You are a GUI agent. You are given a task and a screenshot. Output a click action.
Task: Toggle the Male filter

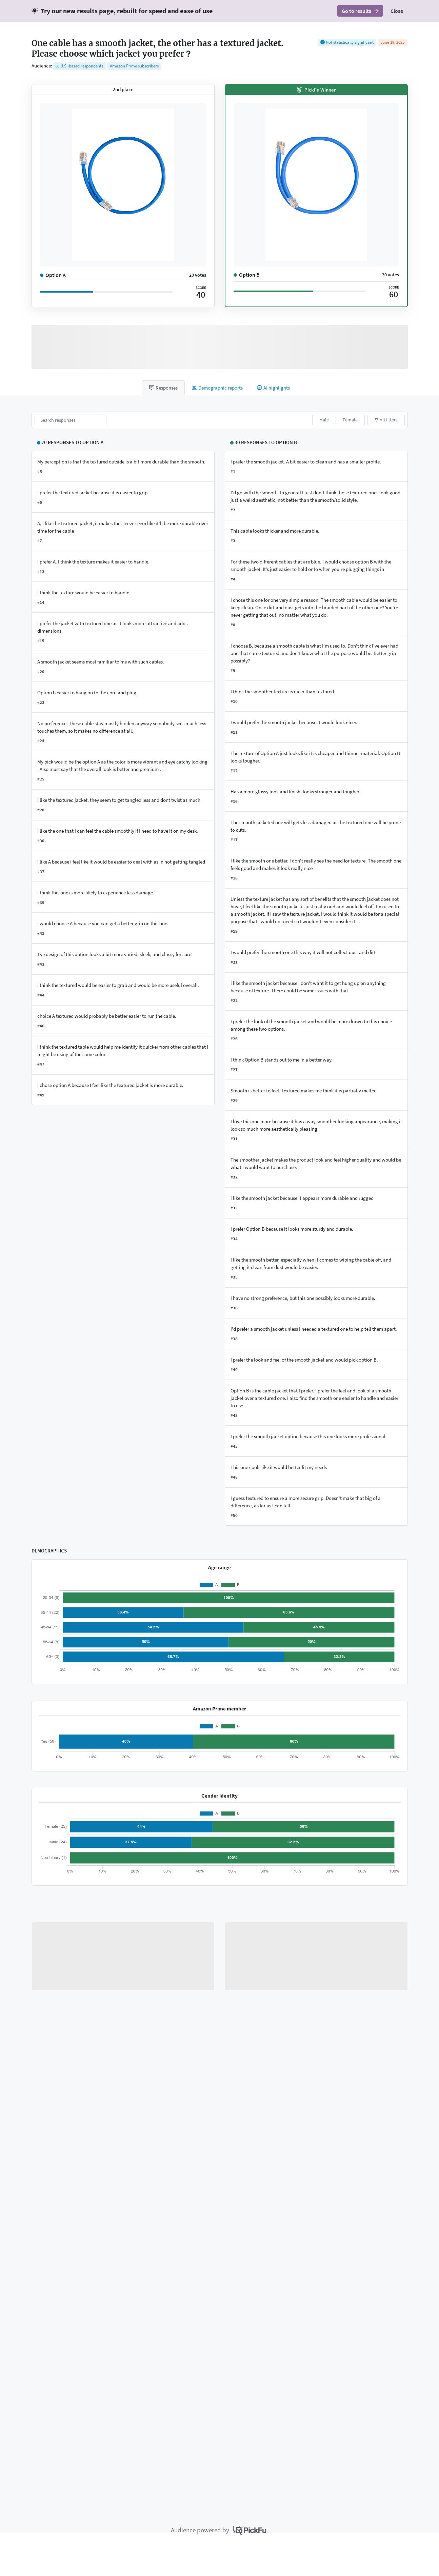click(x=324, y=420)
